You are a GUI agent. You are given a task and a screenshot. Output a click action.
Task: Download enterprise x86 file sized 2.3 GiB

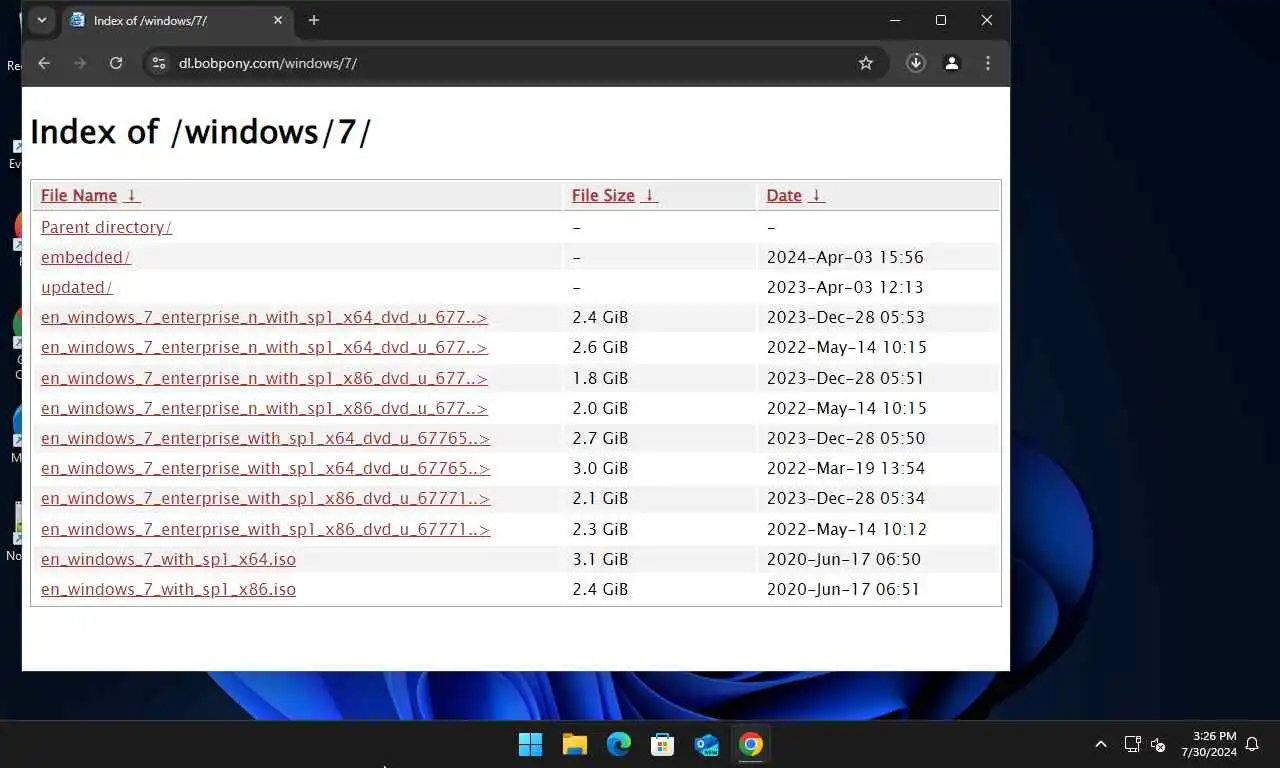tap(265, 529)
